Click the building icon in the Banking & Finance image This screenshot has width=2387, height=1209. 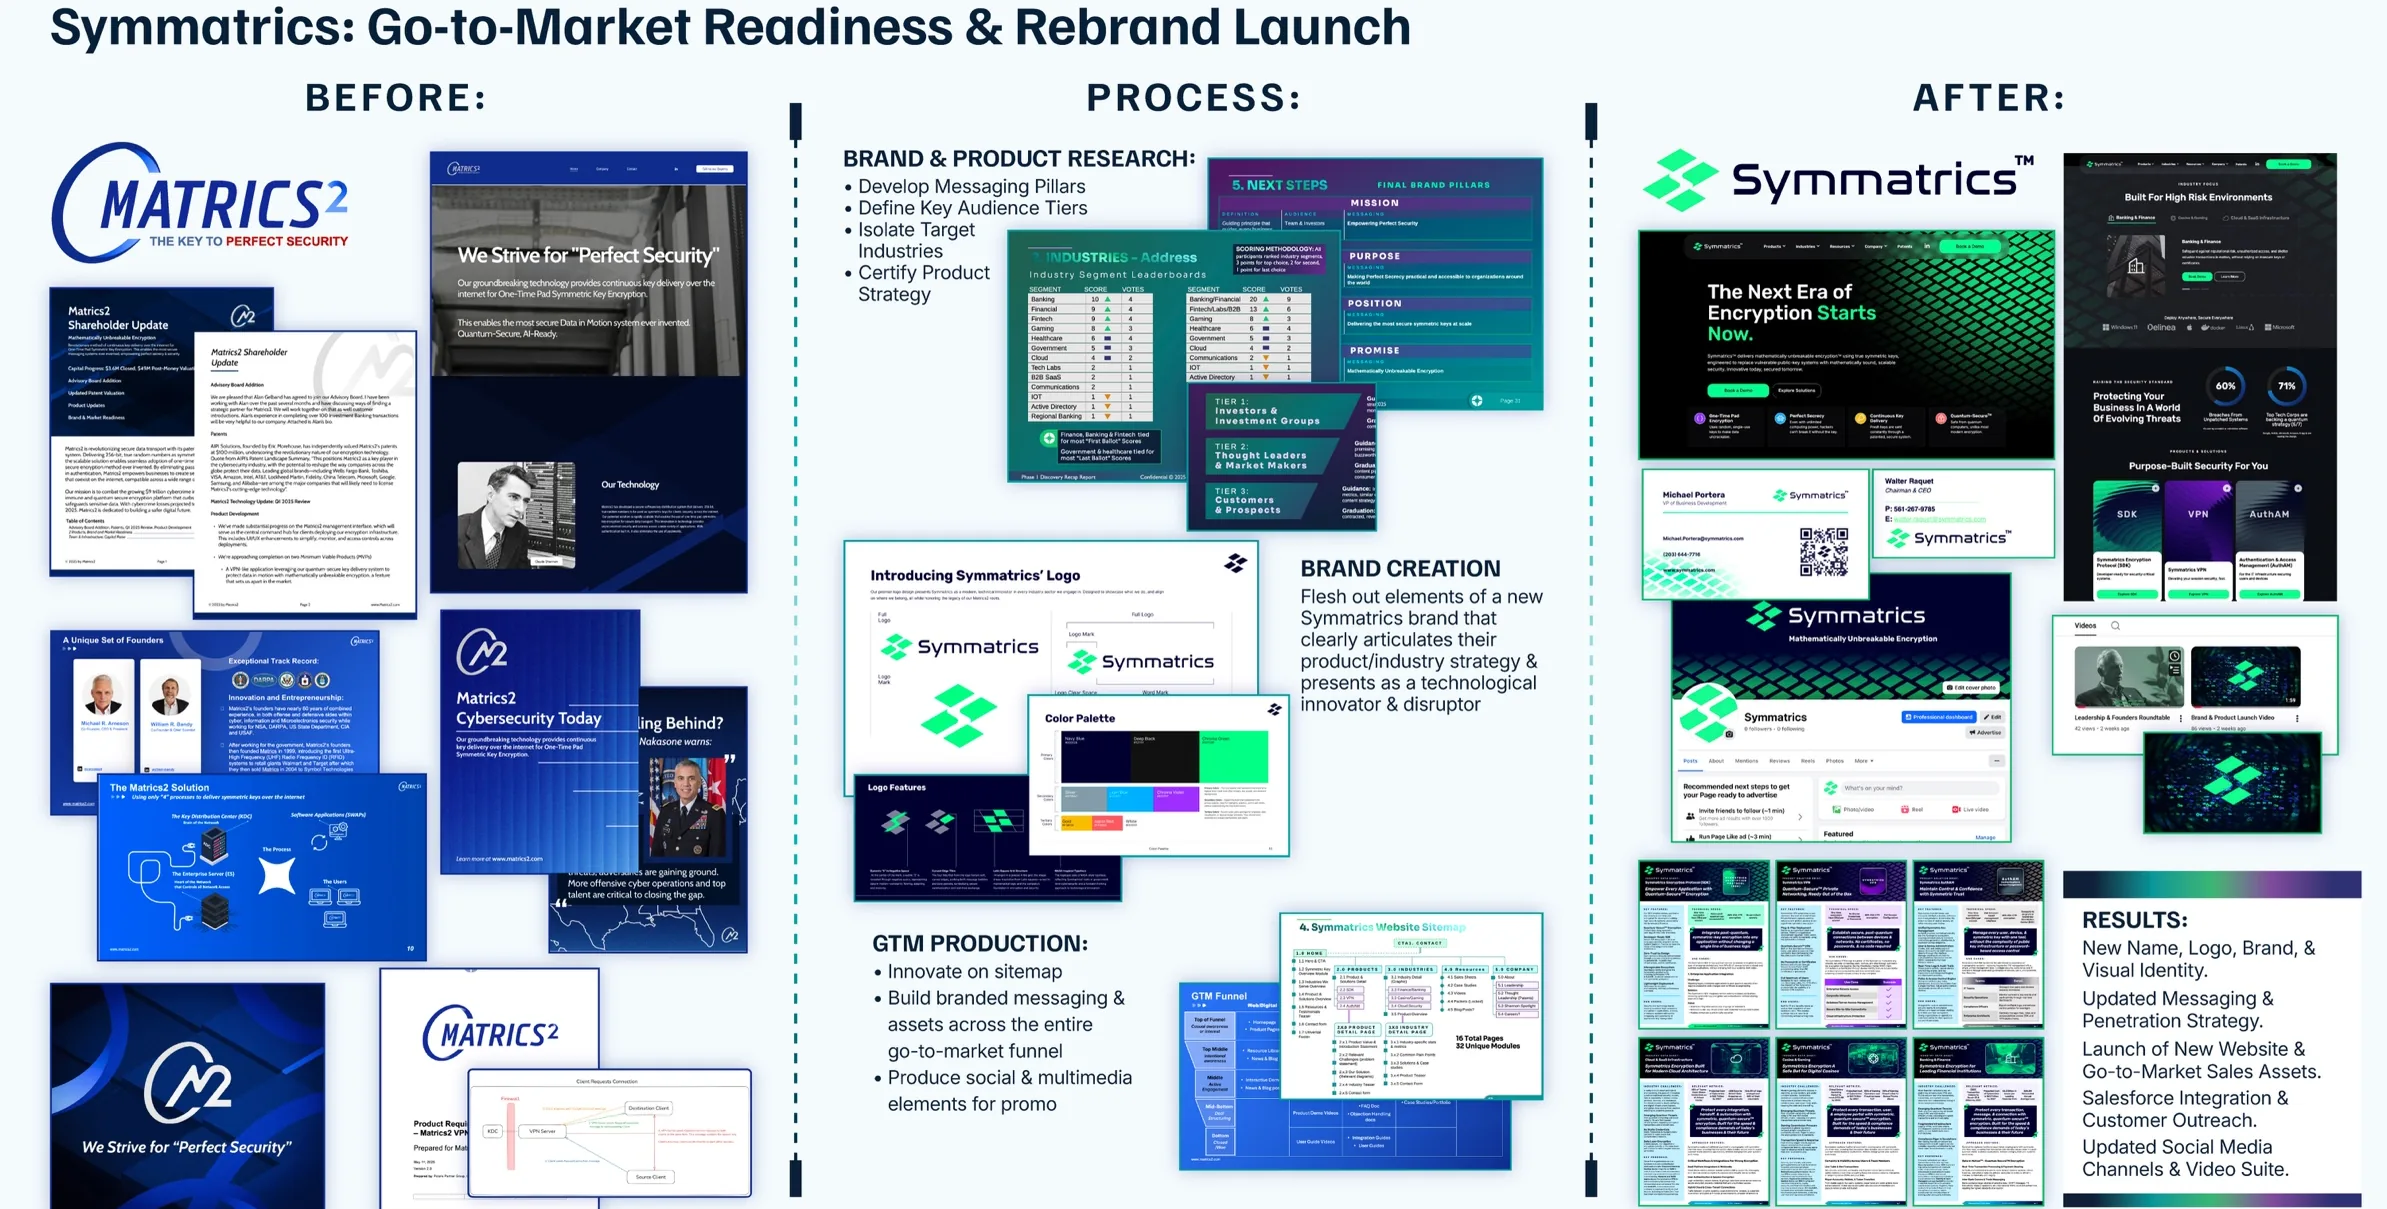[x=2136, y=266]
